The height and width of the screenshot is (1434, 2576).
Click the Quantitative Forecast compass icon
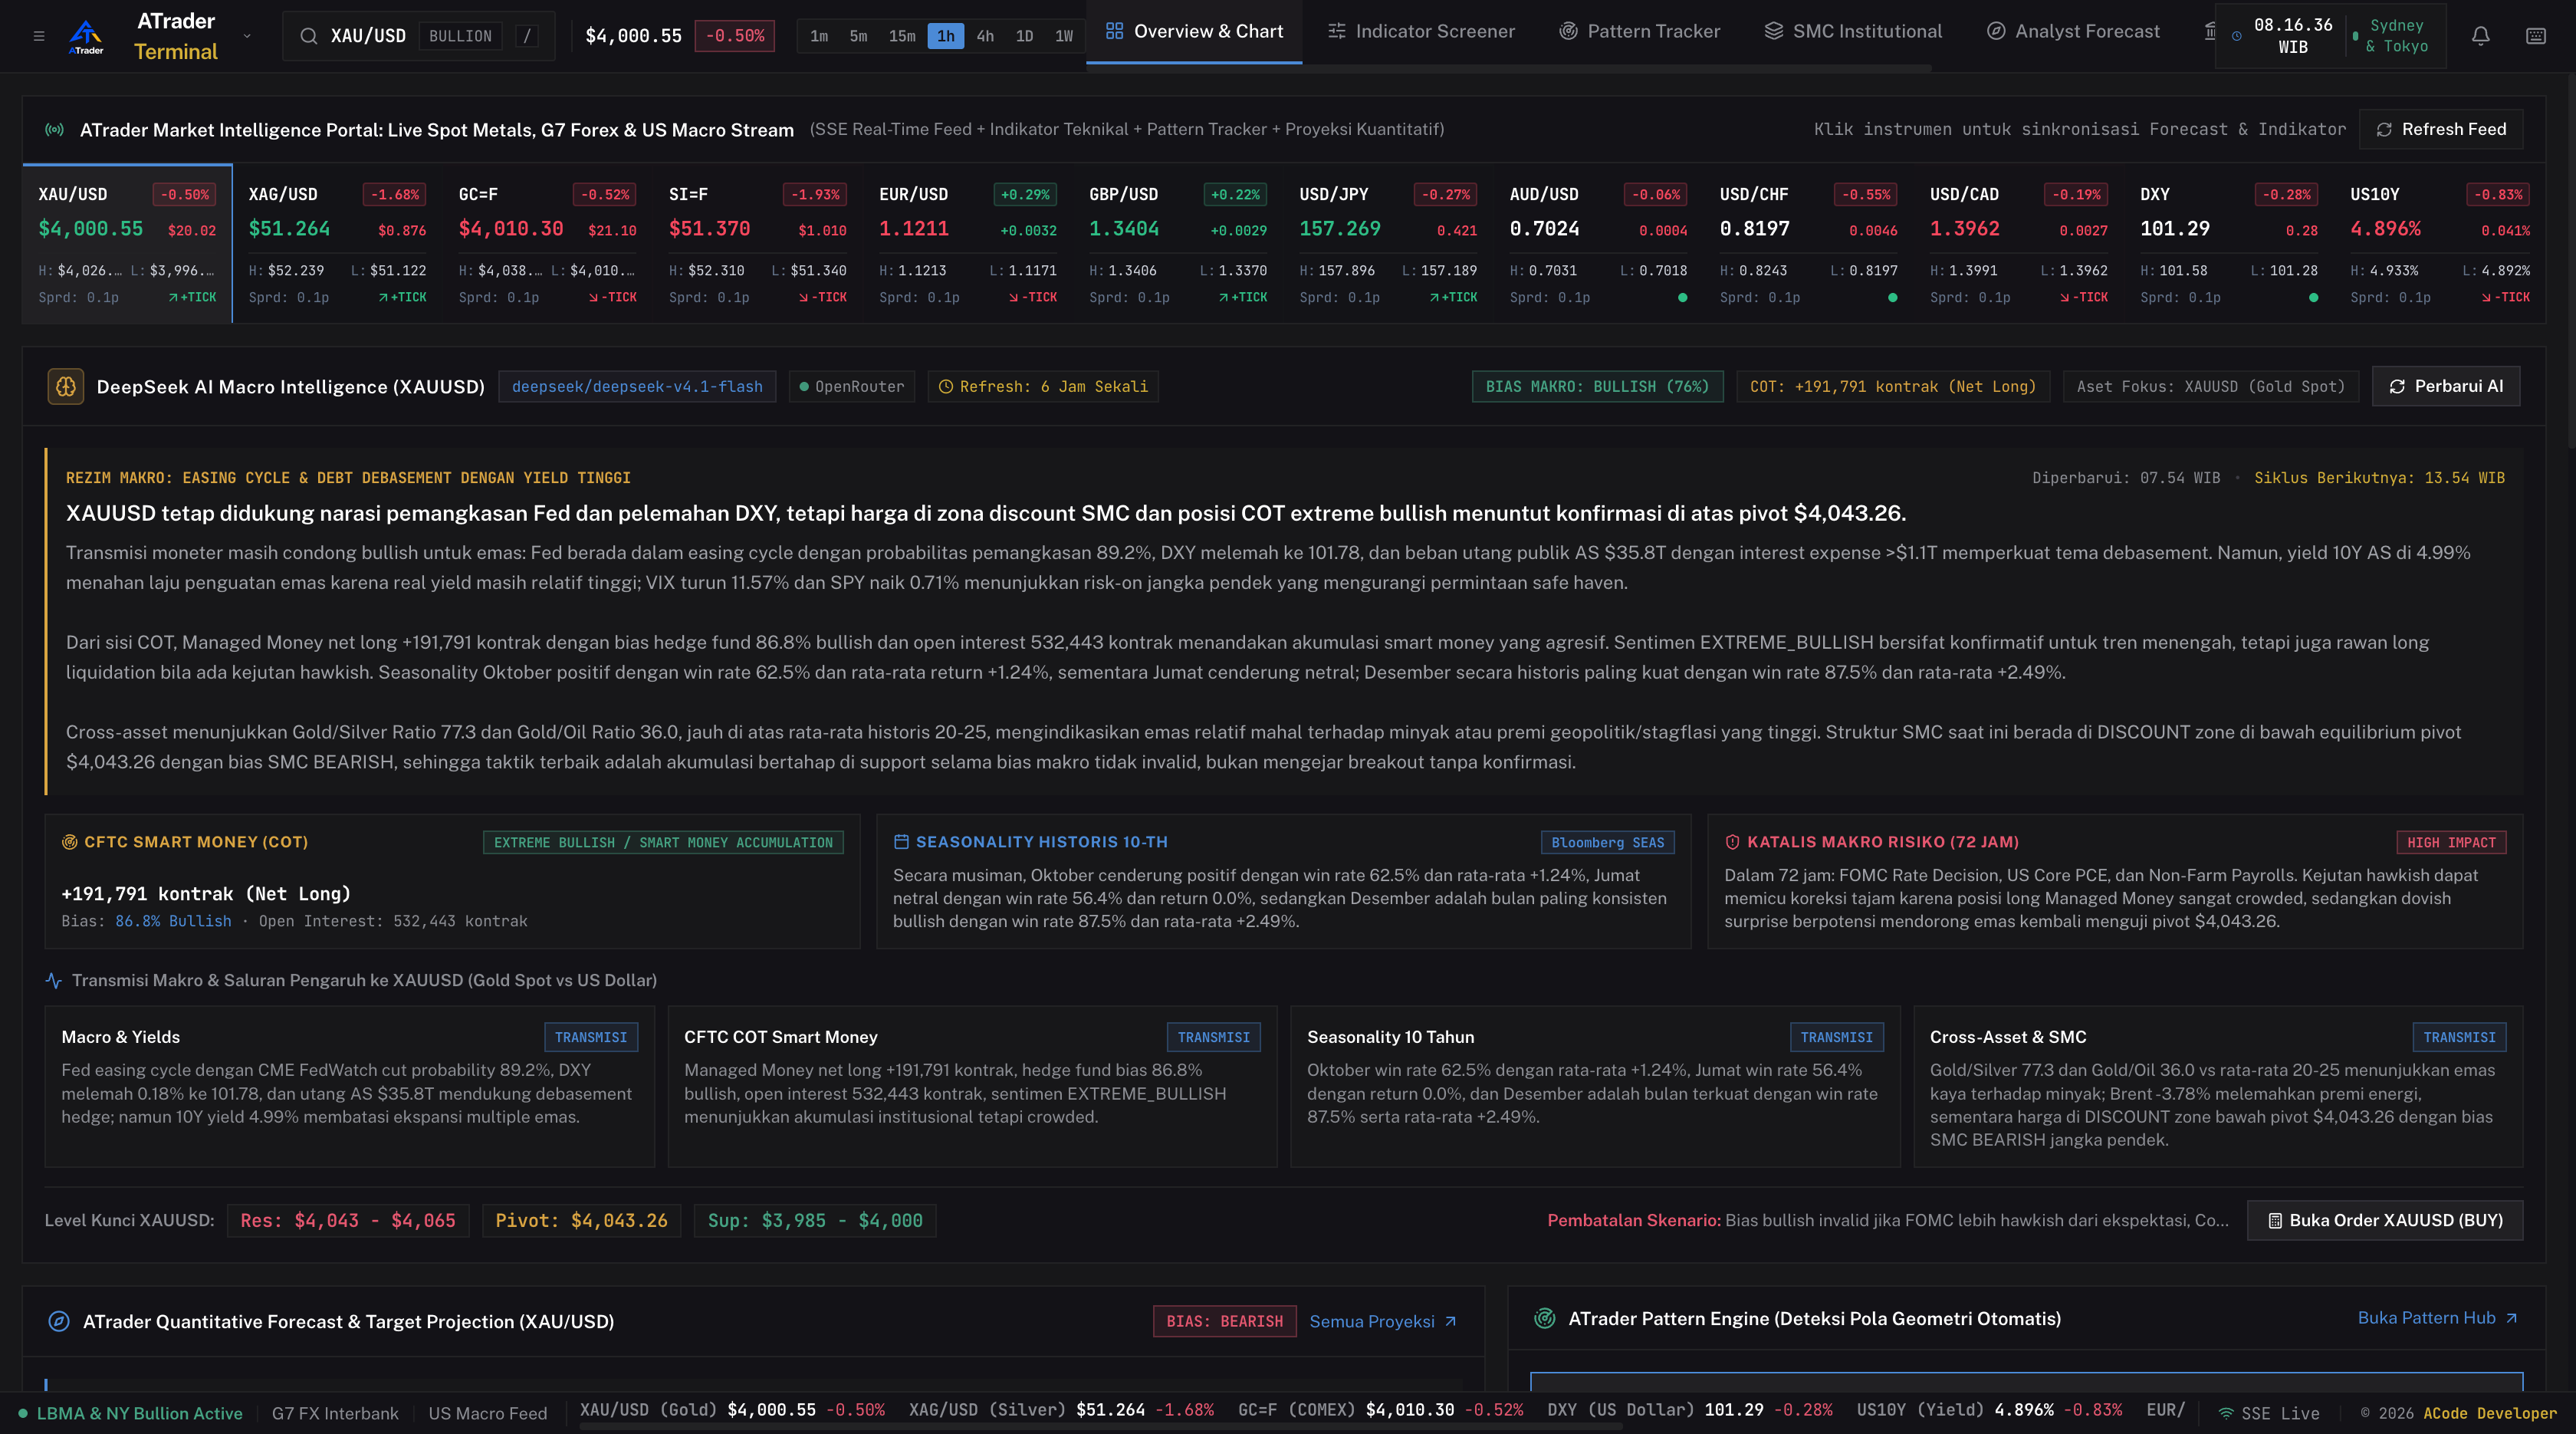(59, 1321)
